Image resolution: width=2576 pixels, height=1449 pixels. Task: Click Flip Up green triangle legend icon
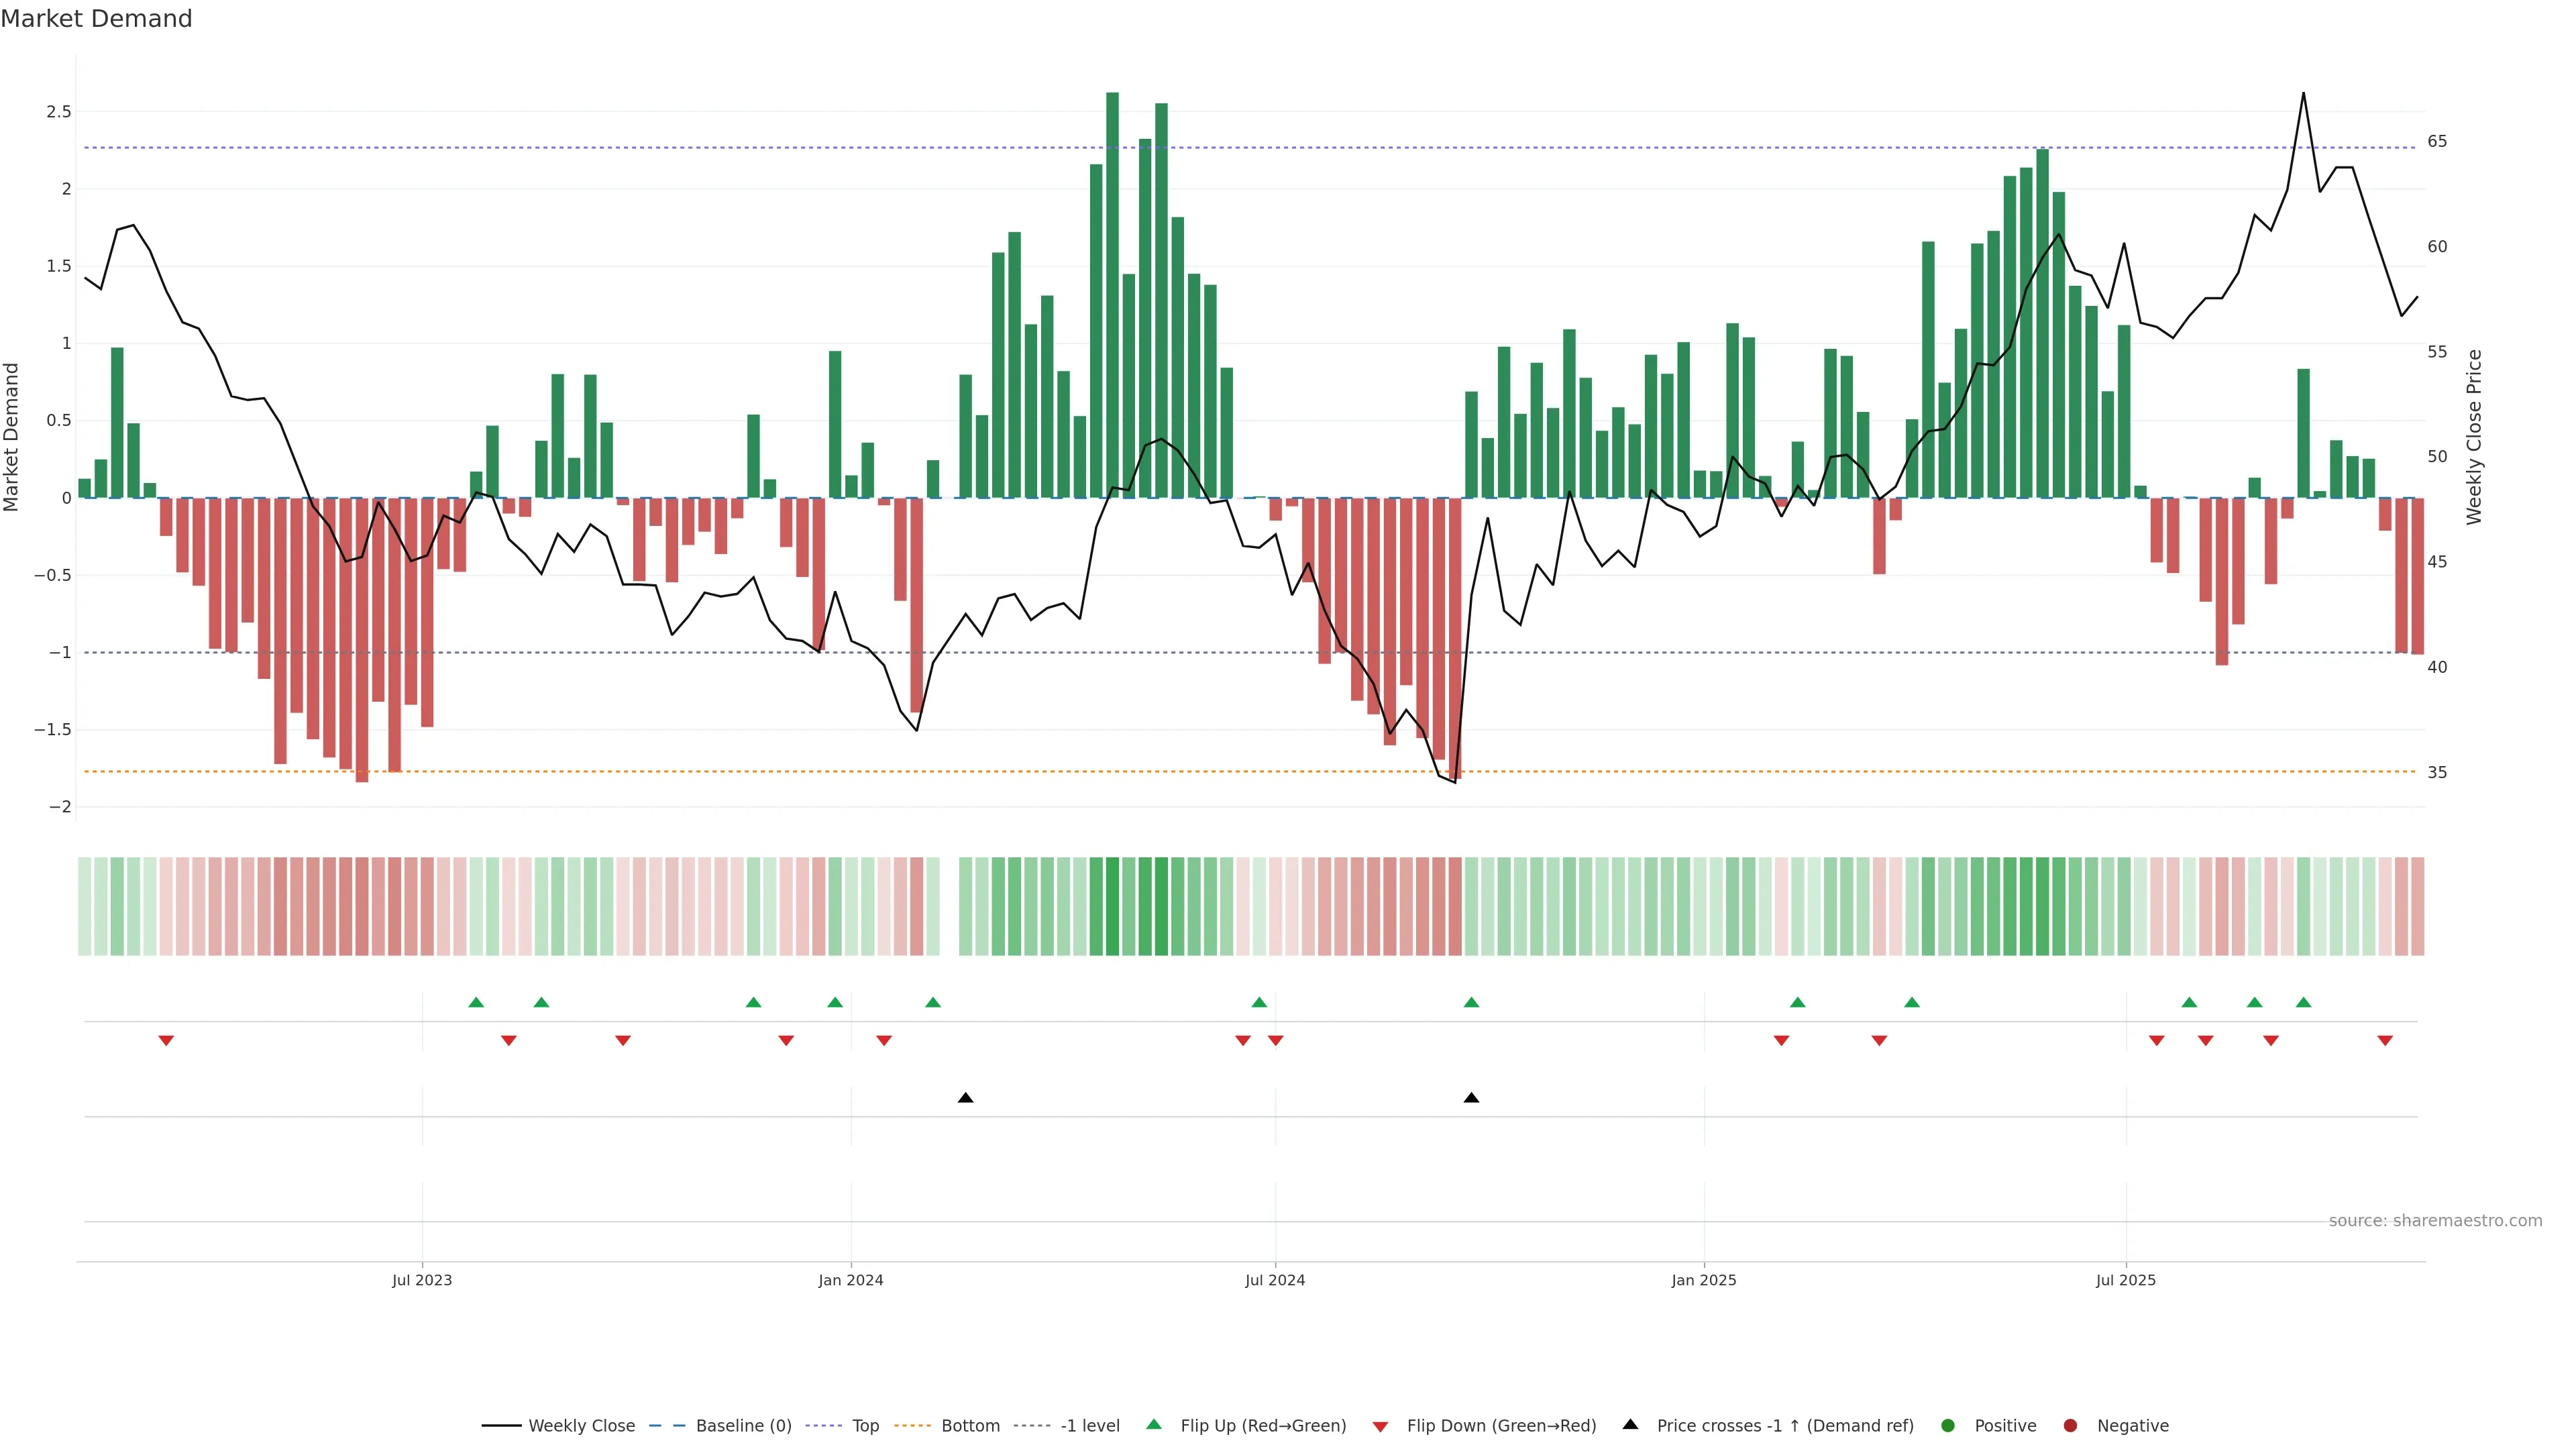coord(1154,1425)
